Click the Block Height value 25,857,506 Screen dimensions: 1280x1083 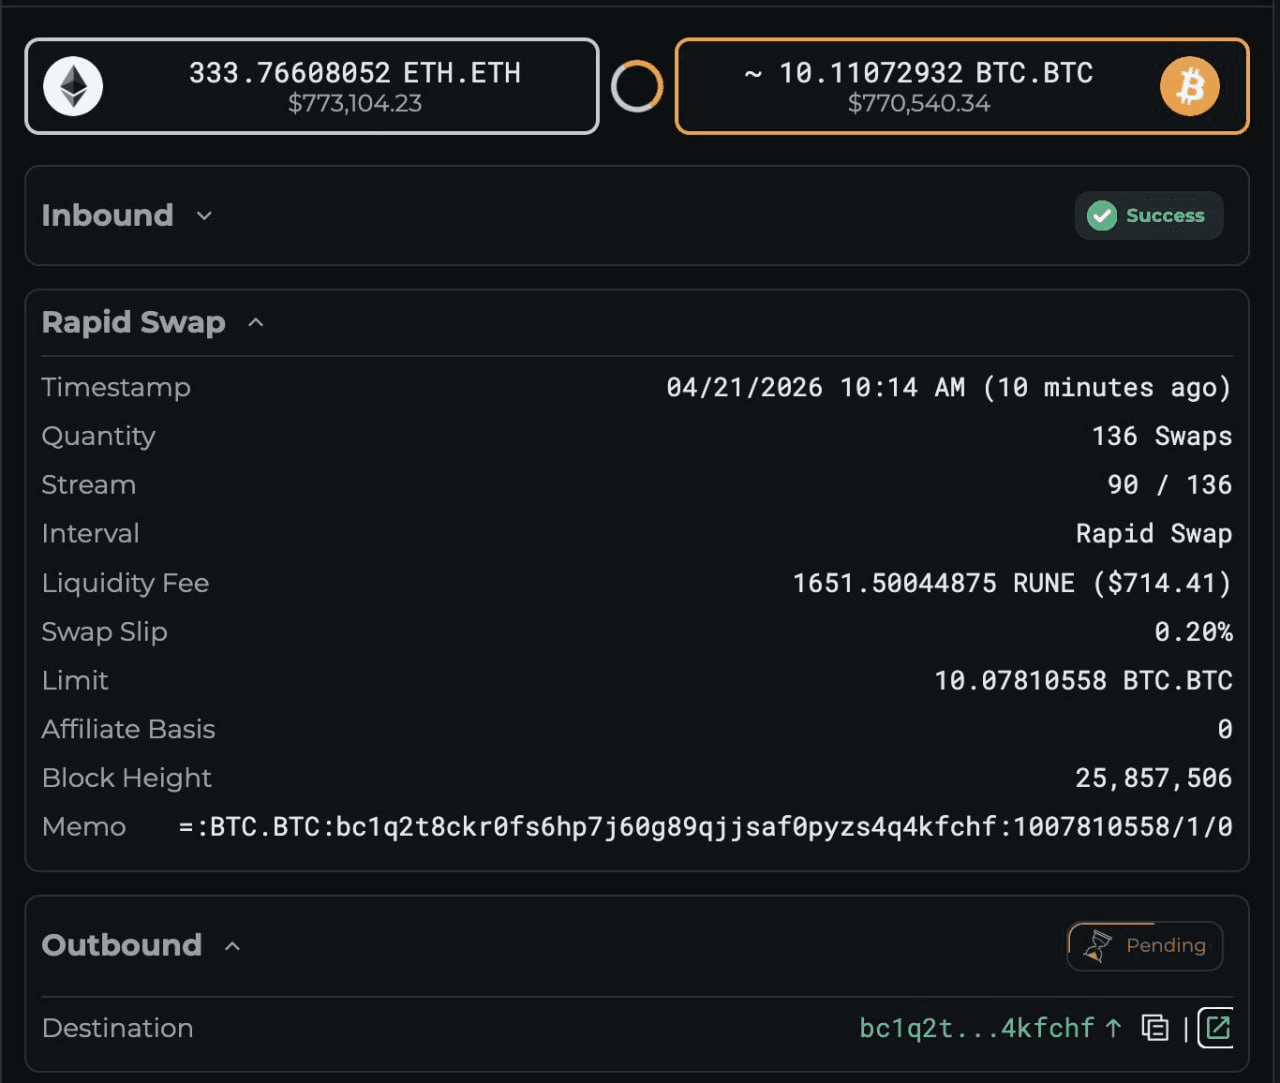[1153, 778]
